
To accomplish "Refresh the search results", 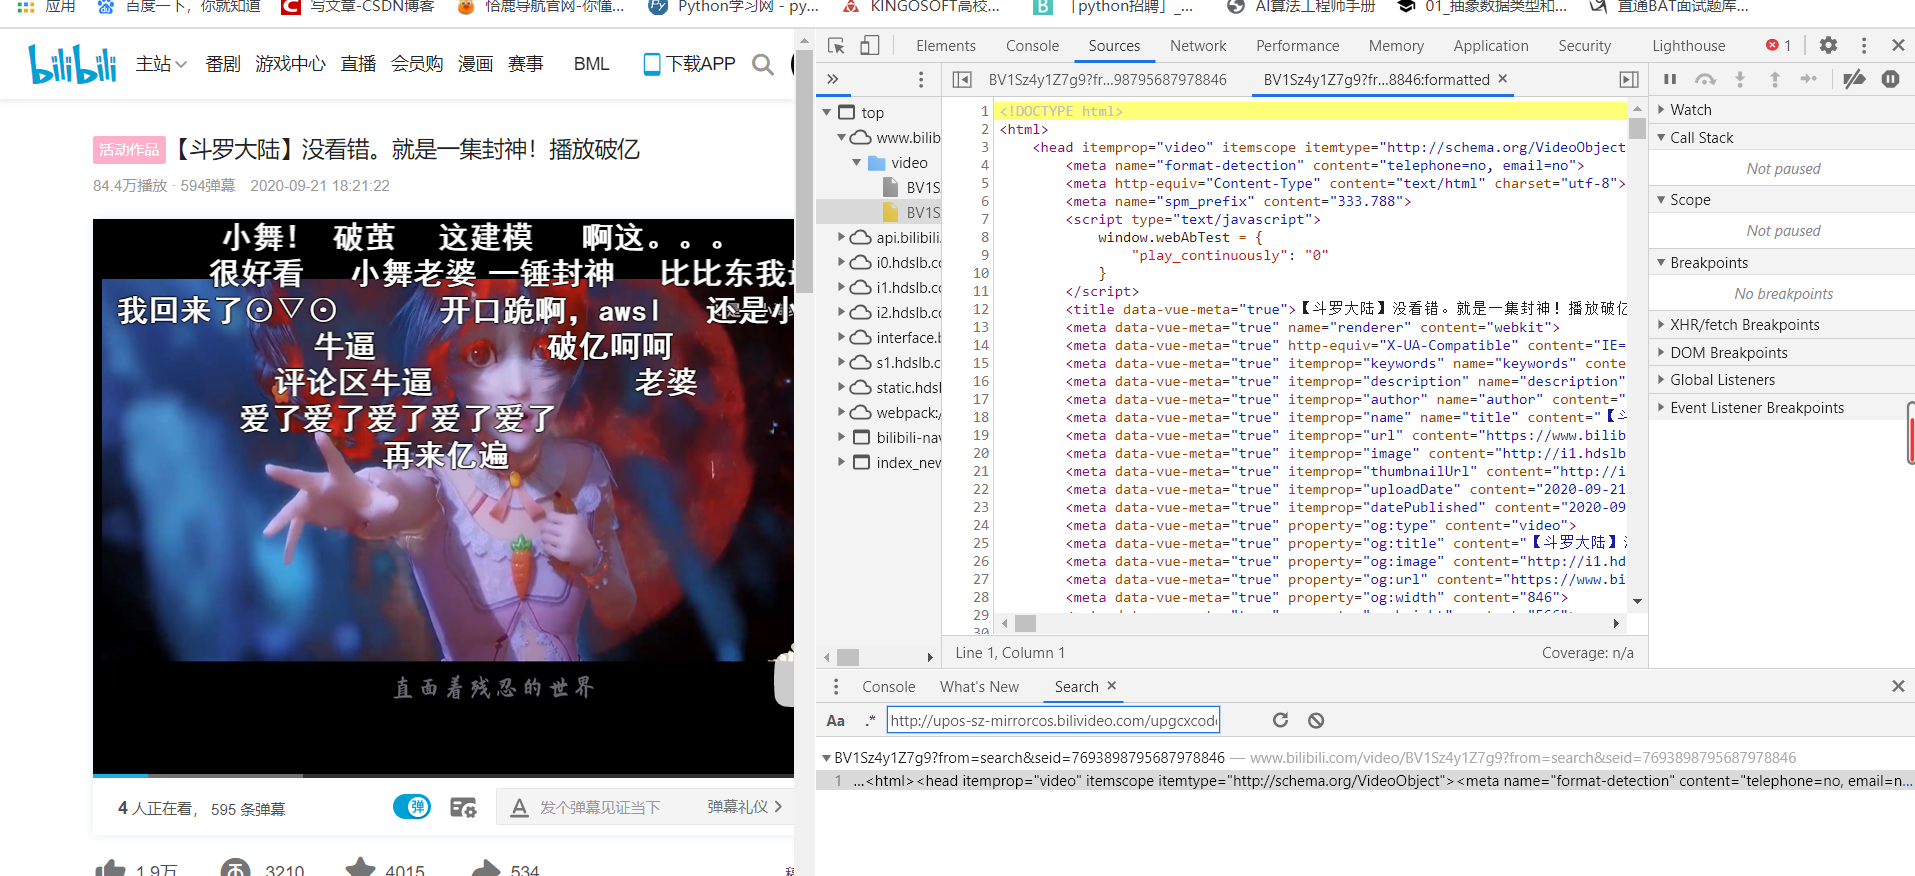I will 1280,720.
